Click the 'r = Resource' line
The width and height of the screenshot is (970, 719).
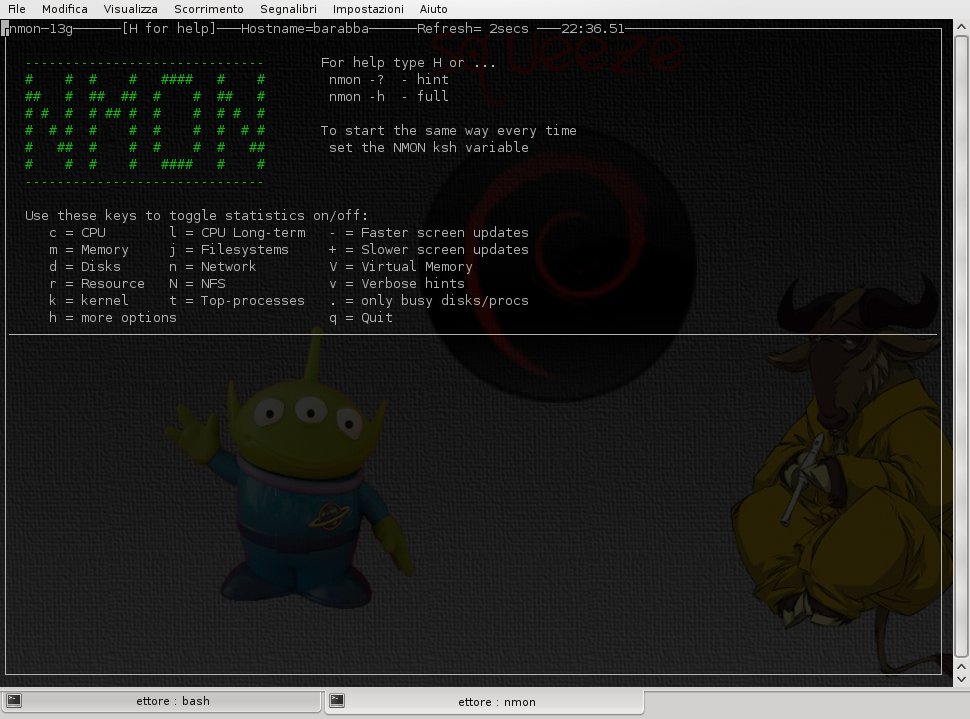(97, 283)
